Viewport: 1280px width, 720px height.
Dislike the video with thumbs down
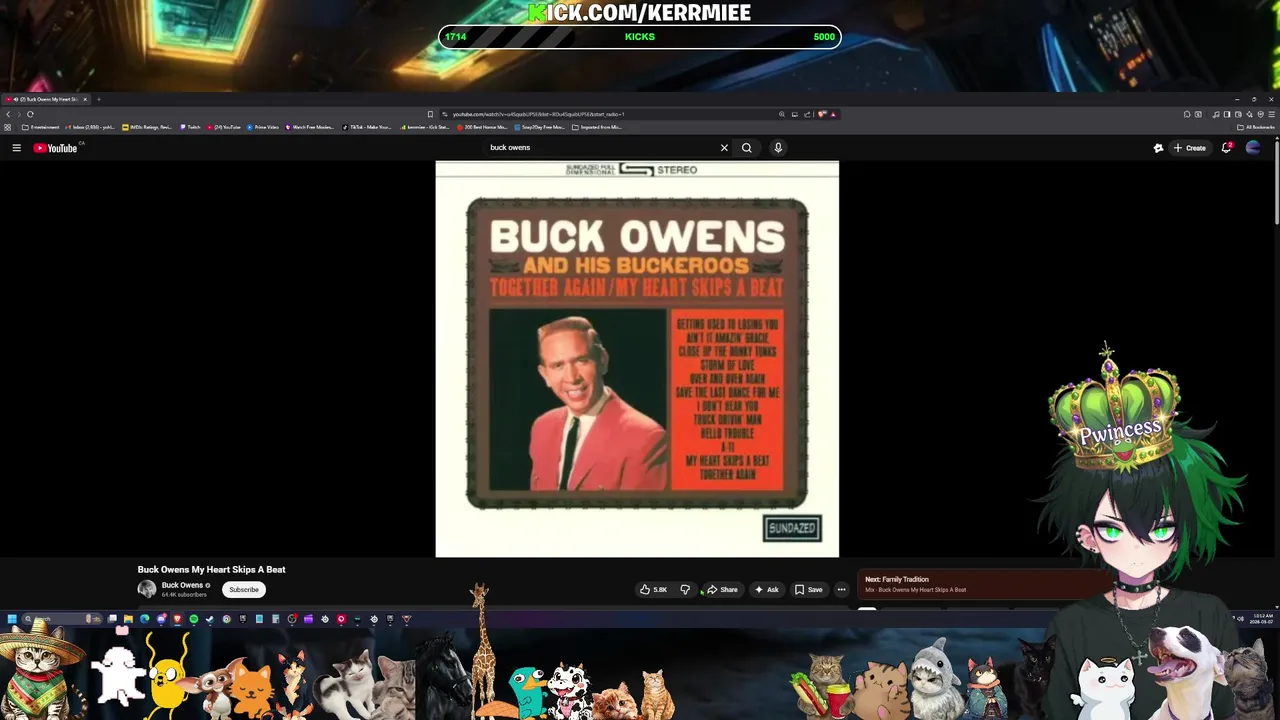685,590
